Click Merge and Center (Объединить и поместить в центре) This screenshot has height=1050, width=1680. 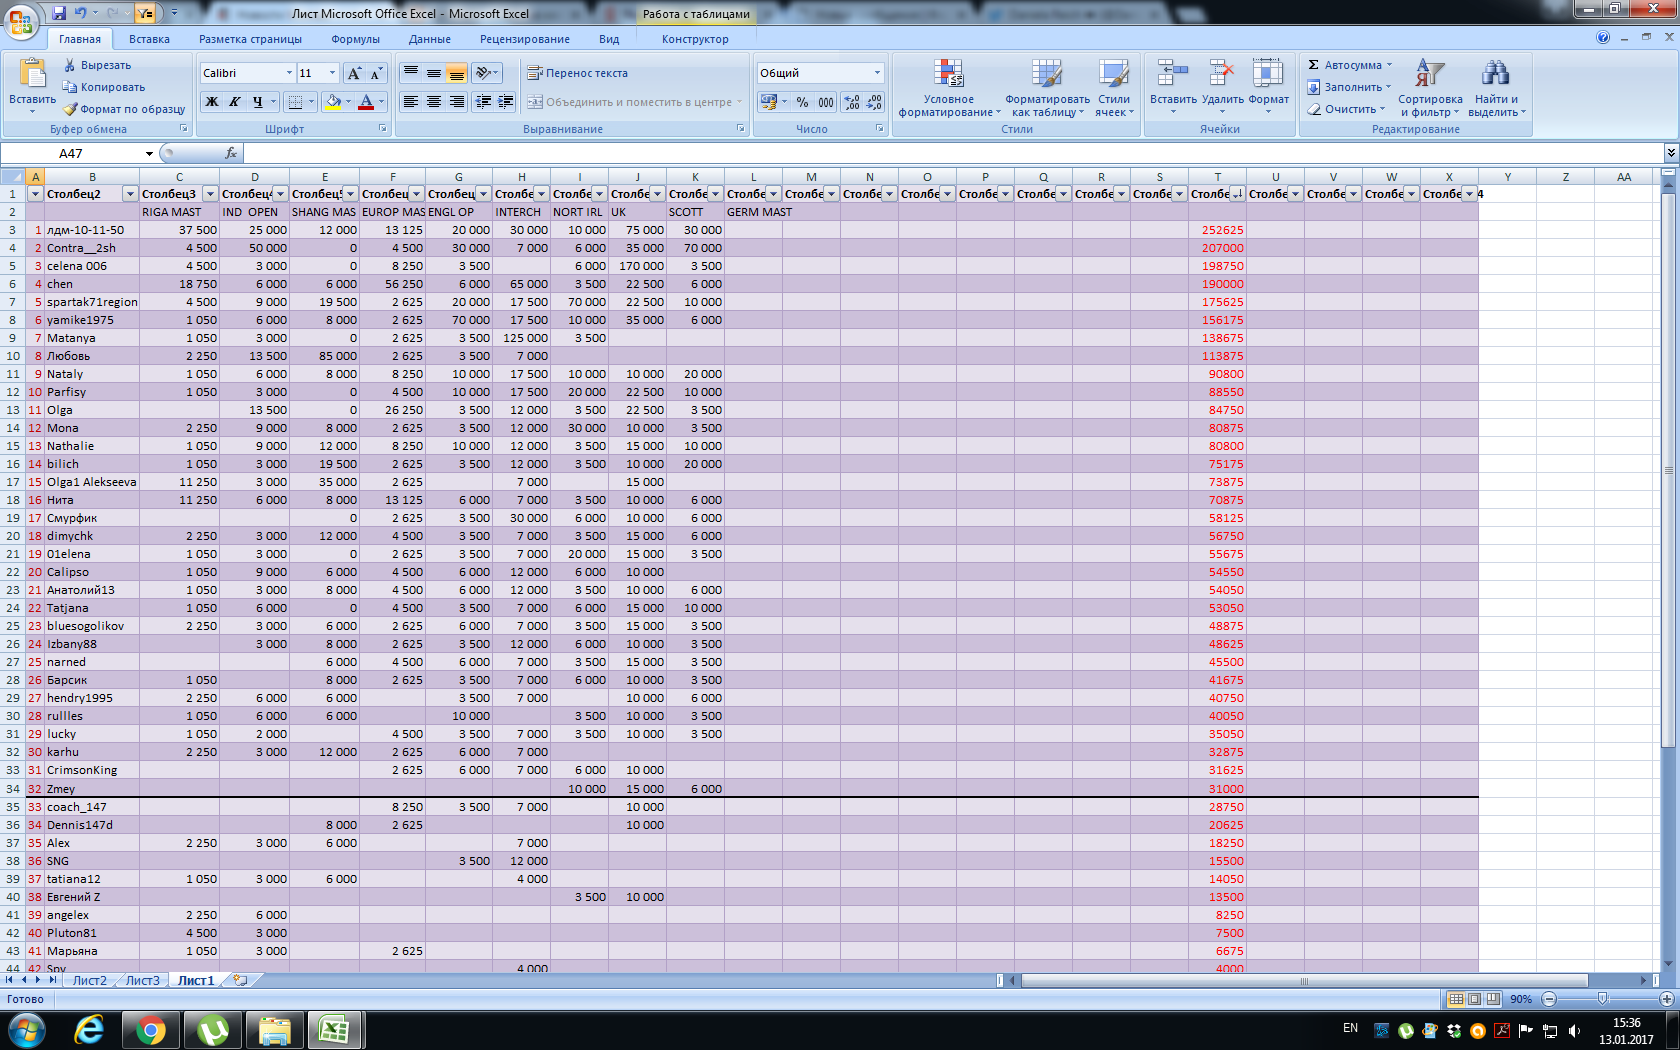click(x=633, y=102)
